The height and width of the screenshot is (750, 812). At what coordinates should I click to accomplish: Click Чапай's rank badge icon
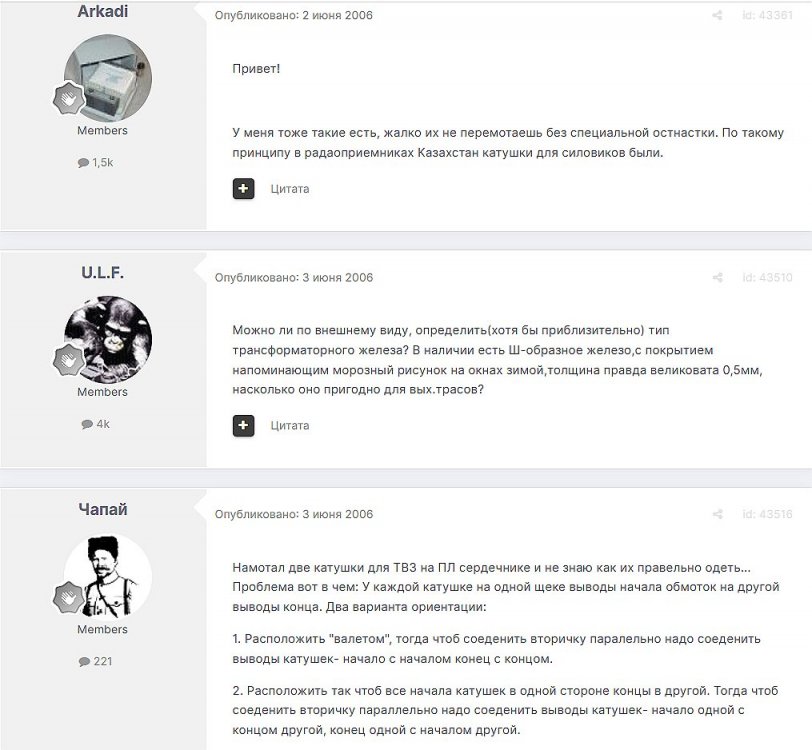[x=69, y=597]
